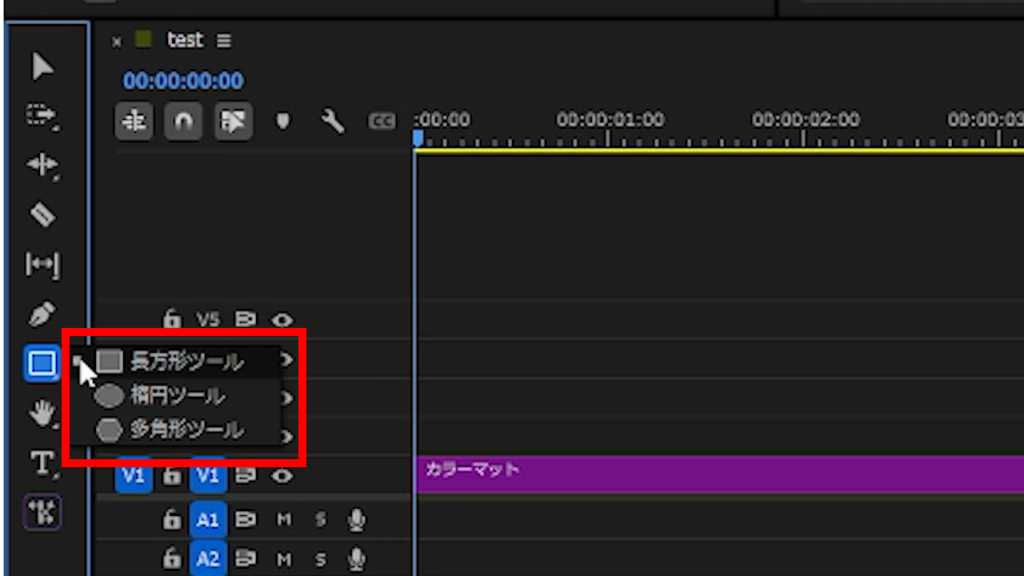Image resolution: width=1024 pixels, height=576 pixels.
Task: Toggle A2 track lock
Action: 172,559
